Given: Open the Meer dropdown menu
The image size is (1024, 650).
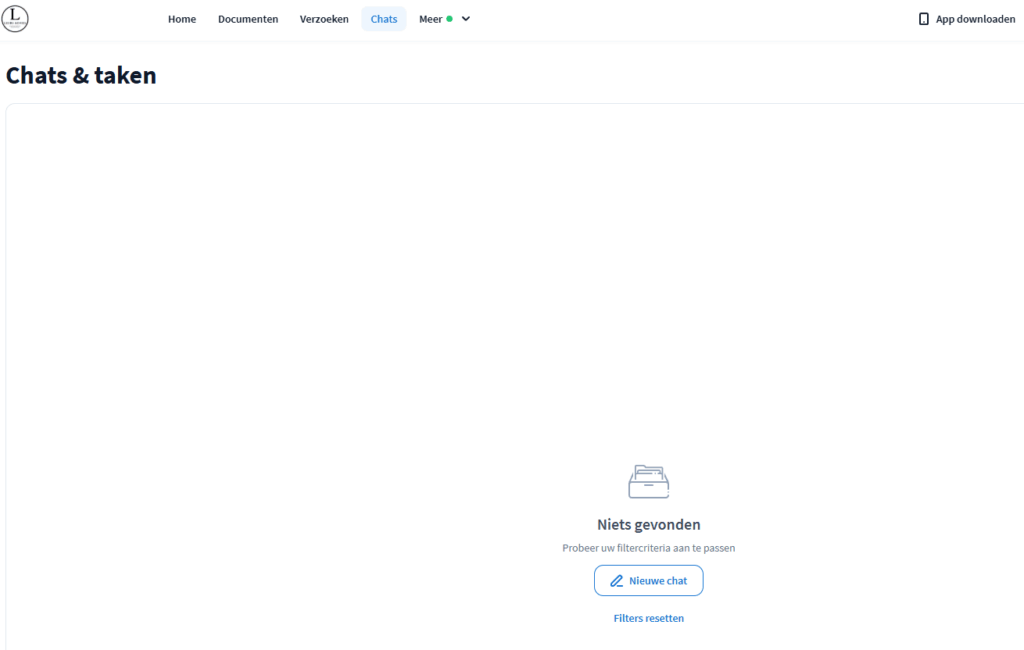Looking at the screenshot, I should 431,19.
